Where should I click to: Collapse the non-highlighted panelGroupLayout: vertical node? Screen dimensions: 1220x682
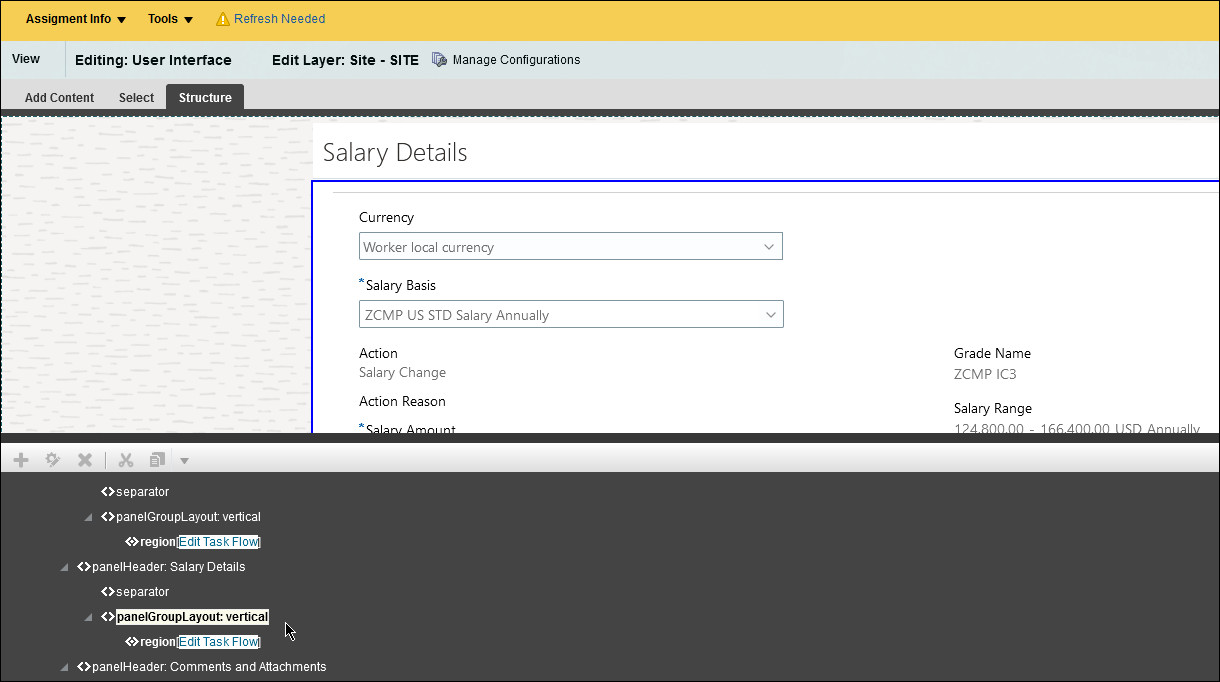tap(89, 517)
